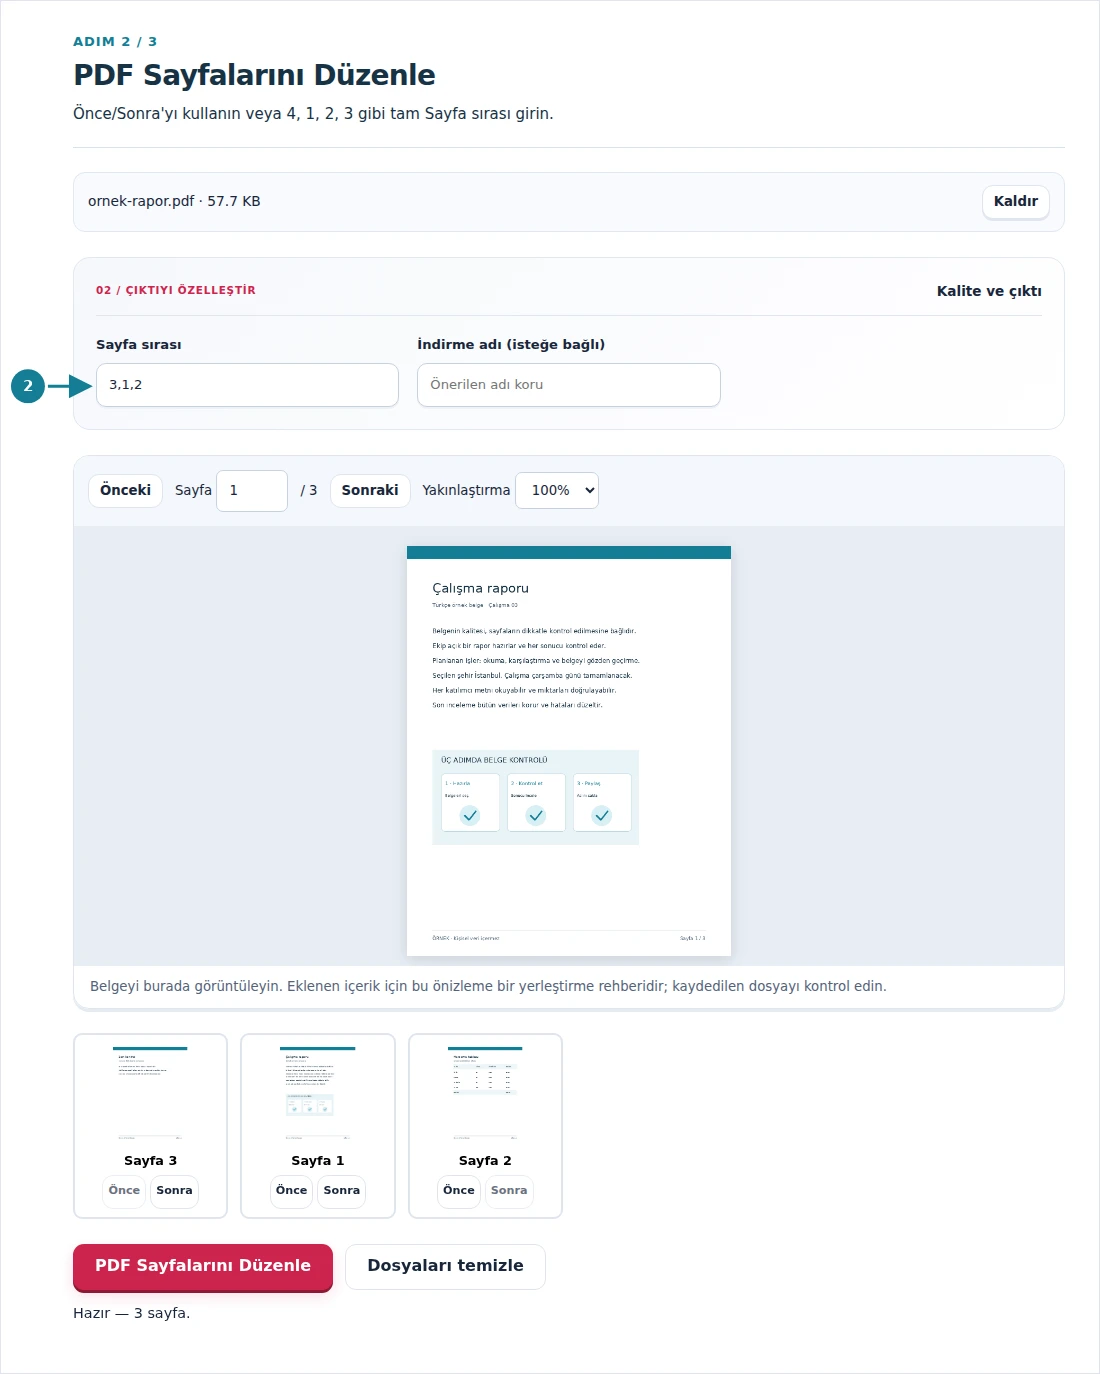Focus the İndirme adı input field
Image resolution: width=1100 pixels, height=1374 pixels.
coord(568,385)
